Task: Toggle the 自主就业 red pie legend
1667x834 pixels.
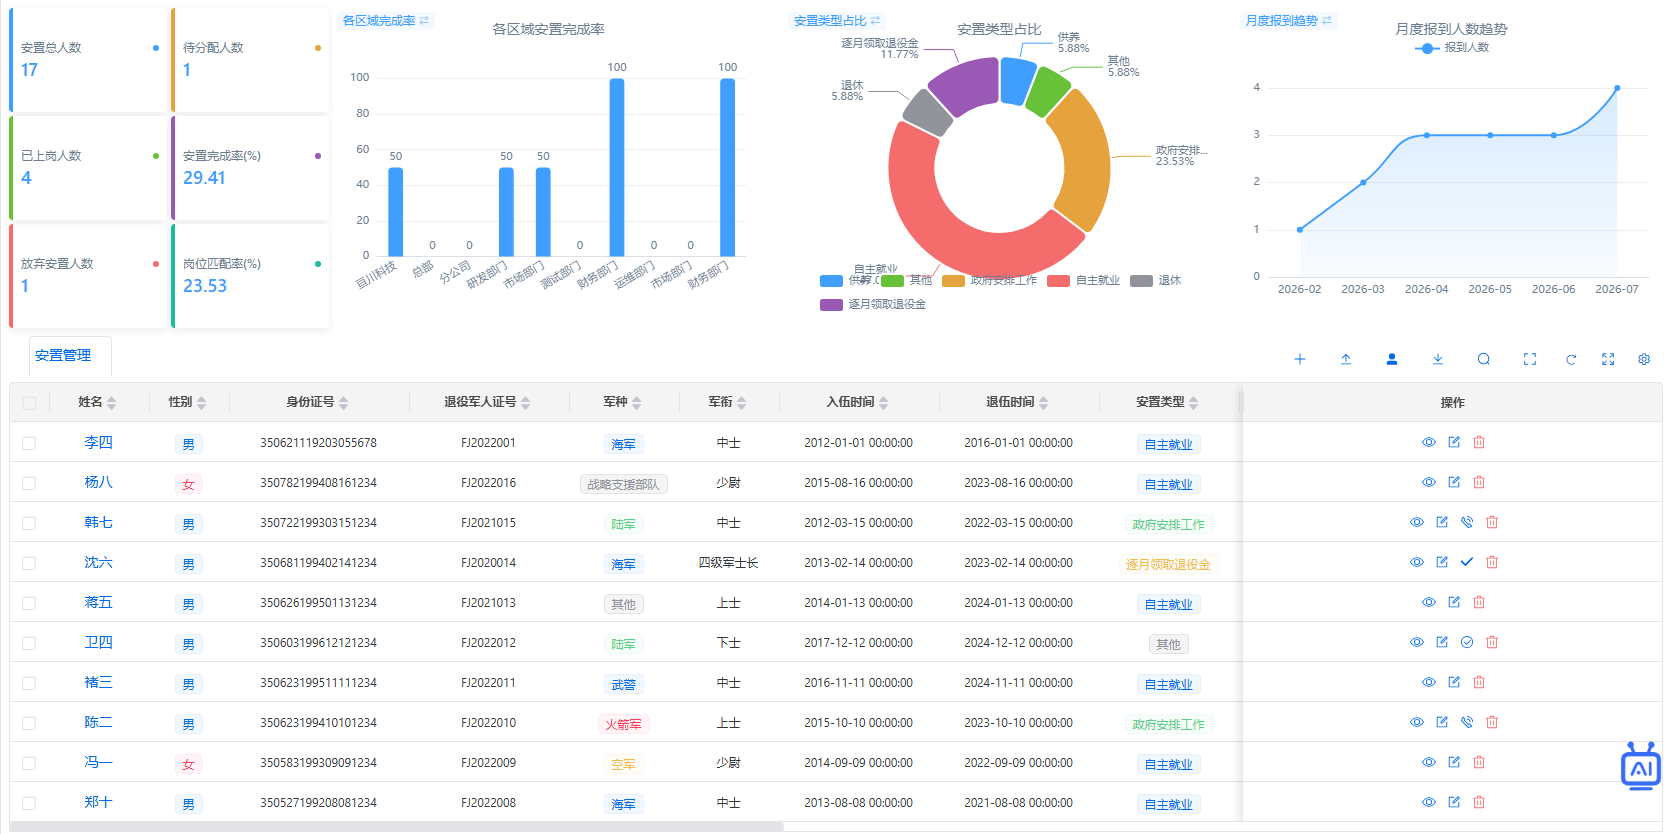Action: (x=1084, y=280)
